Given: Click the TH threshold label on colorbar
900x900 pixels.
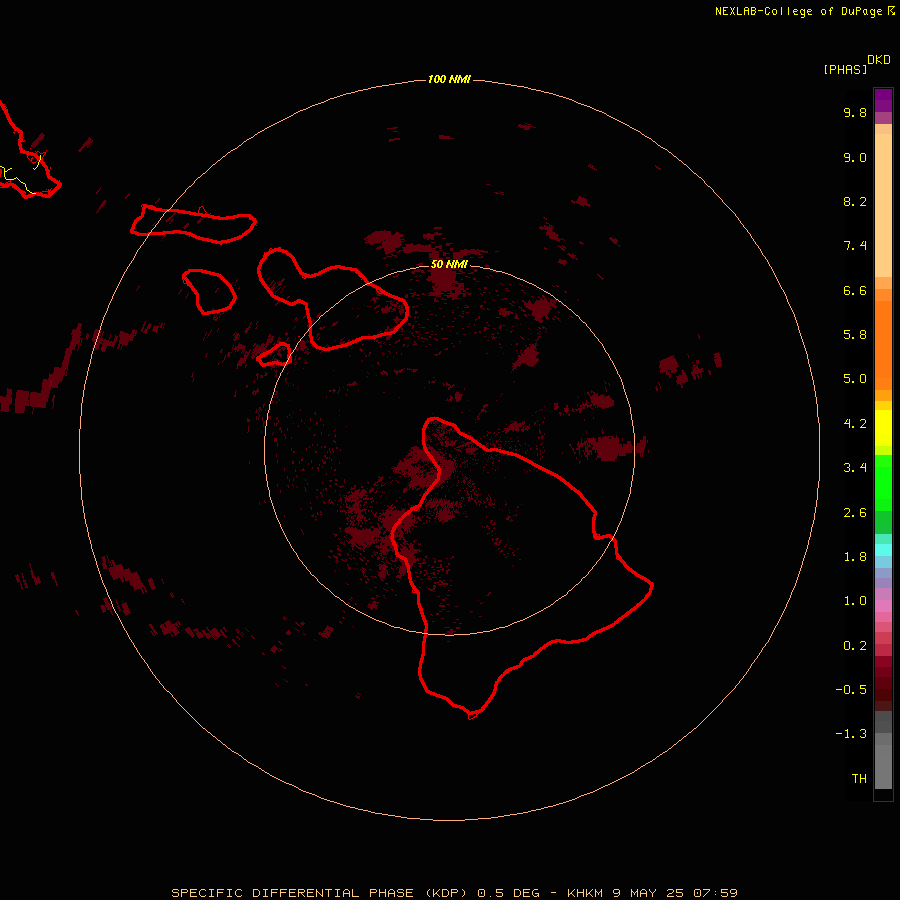Looking at the screenshot, I should (859, 779).
